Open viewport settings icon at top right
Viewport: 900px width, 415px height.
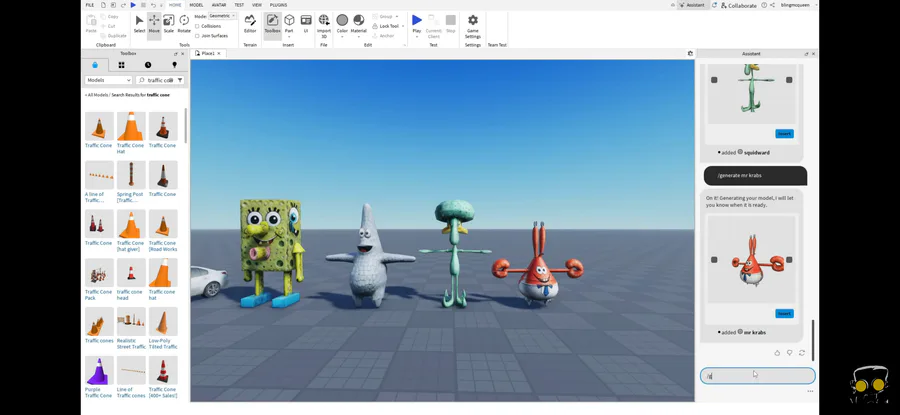(x=690, y=53)
